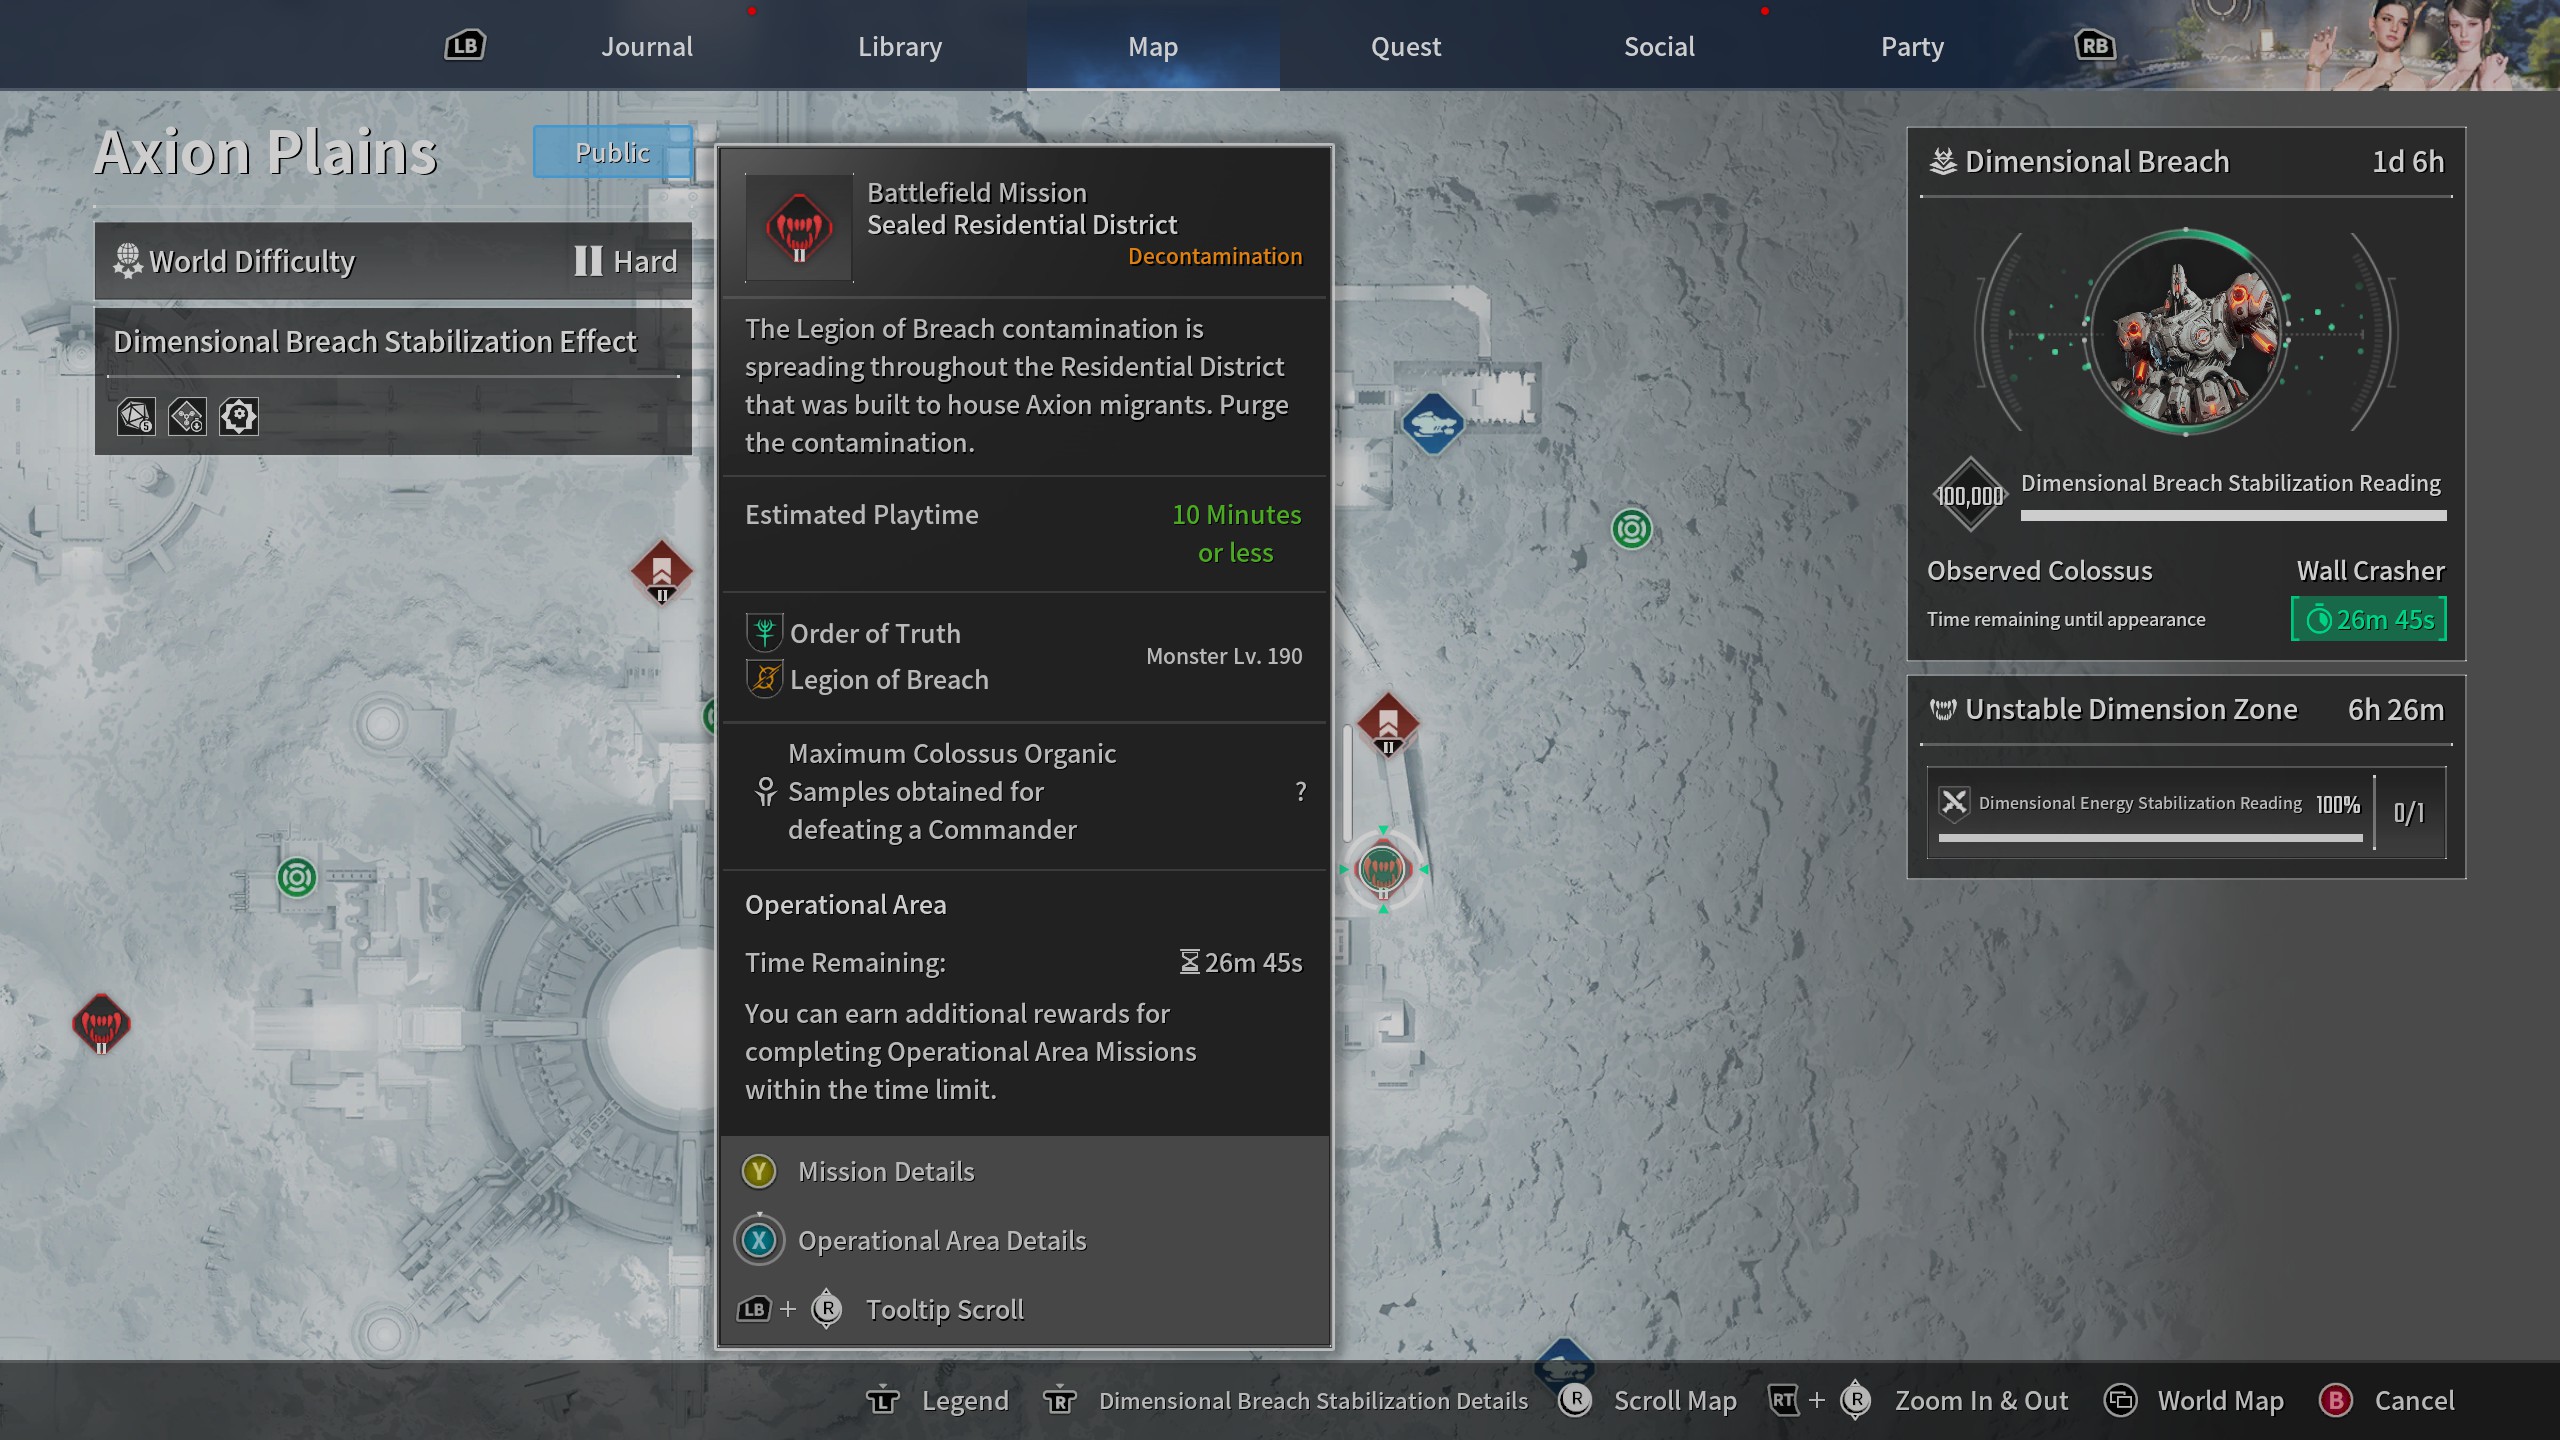Click the tooltip scrollbar handle
The width and height of the screenshot is (2560, 1440).
pos(1347,782)
